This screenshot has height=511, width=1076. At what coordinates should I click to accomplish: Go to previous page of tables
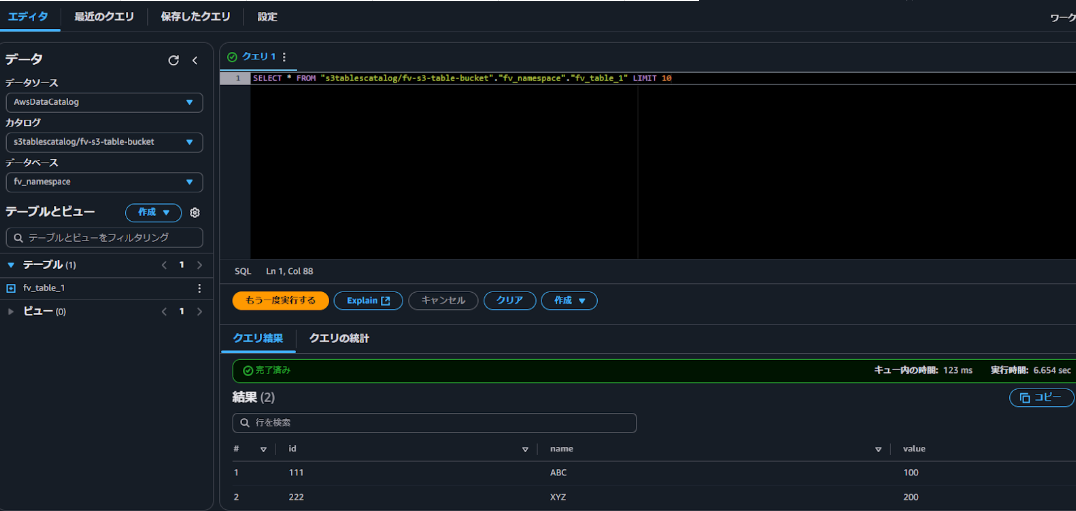[164, 265]
